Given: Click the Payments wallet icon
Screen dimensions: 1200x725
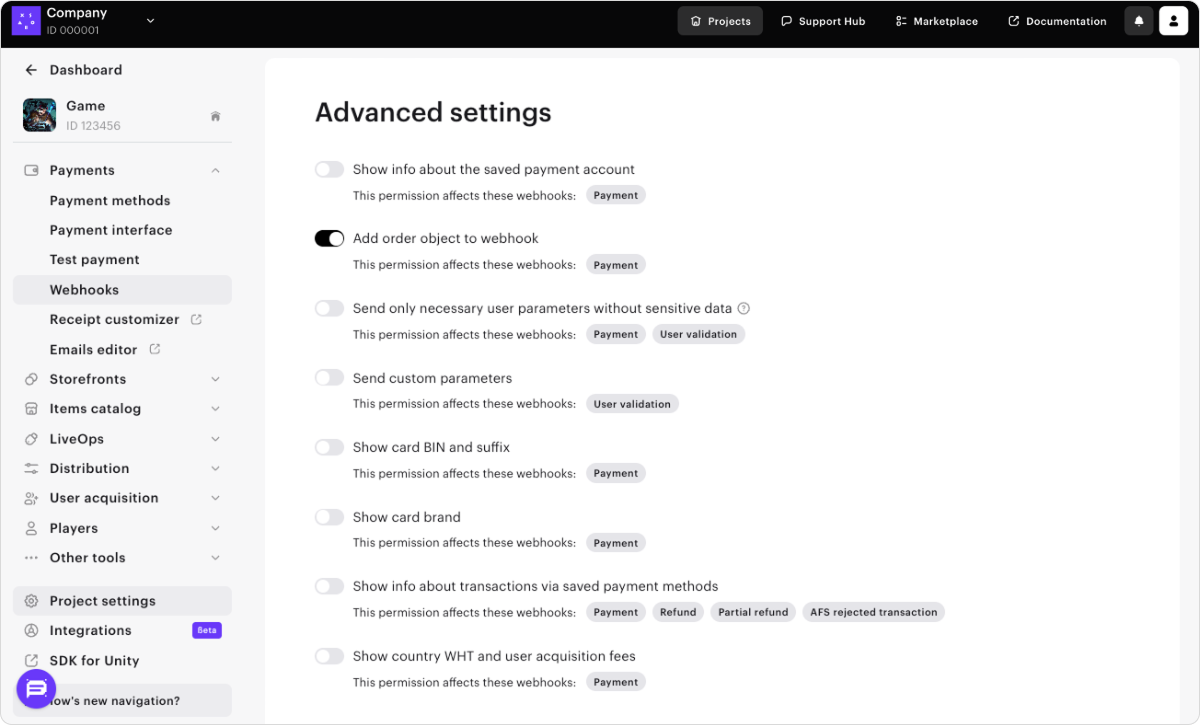Looking at the screenshot, I should pyautogui.click(x=31, y=171).
